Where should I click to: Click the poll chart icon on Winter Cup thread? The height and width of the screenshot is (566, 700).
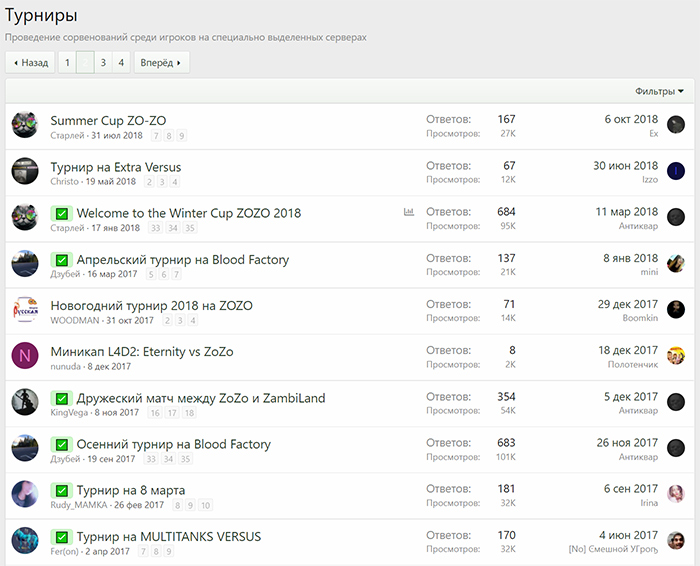point(409,213)
